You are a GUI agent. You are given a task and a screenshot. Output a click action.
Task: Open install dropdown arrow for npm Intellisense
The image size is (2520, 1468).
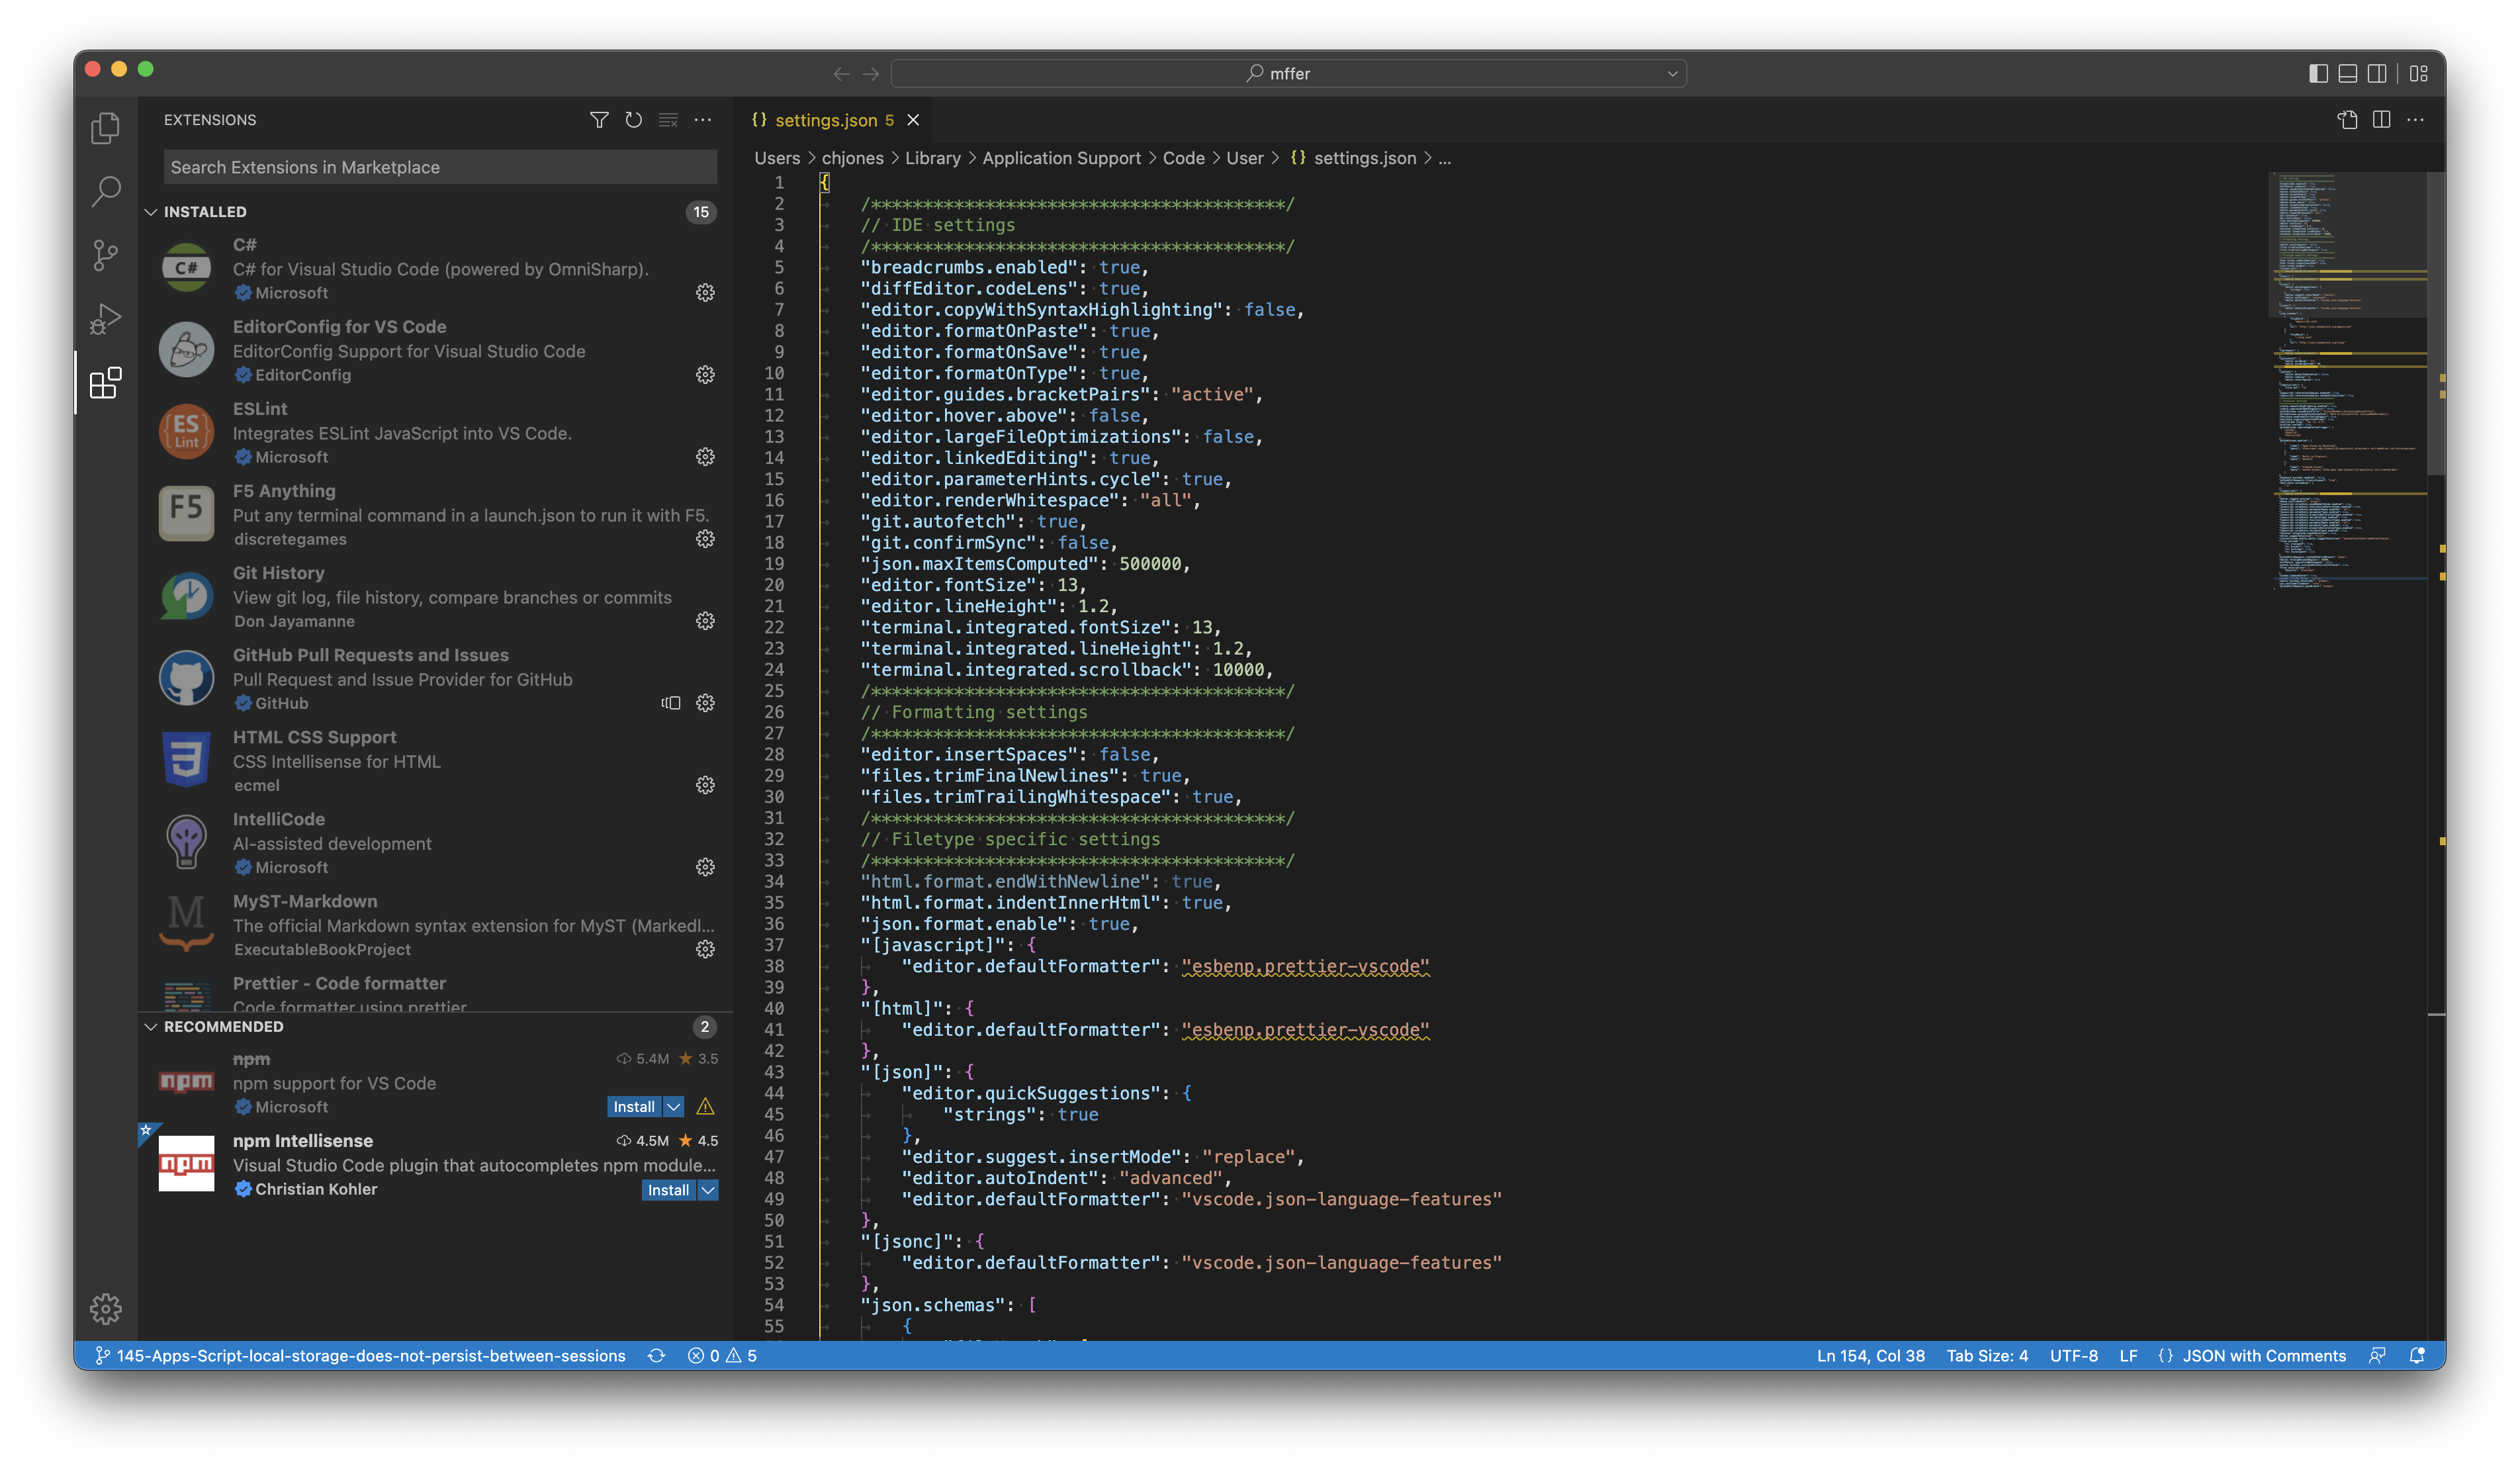coord(708,1190)
